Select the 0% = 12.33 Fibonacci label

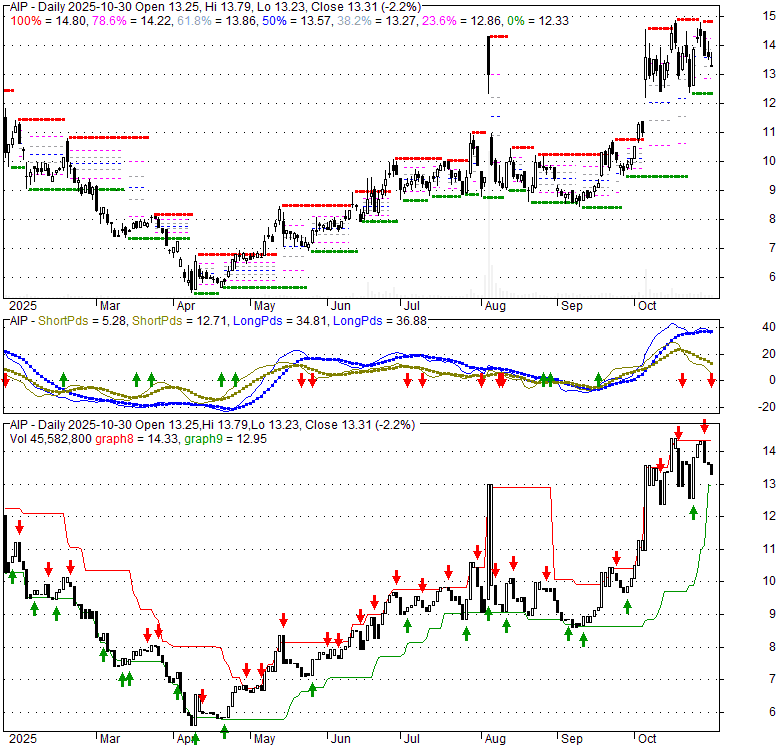[x=538, y=21]
